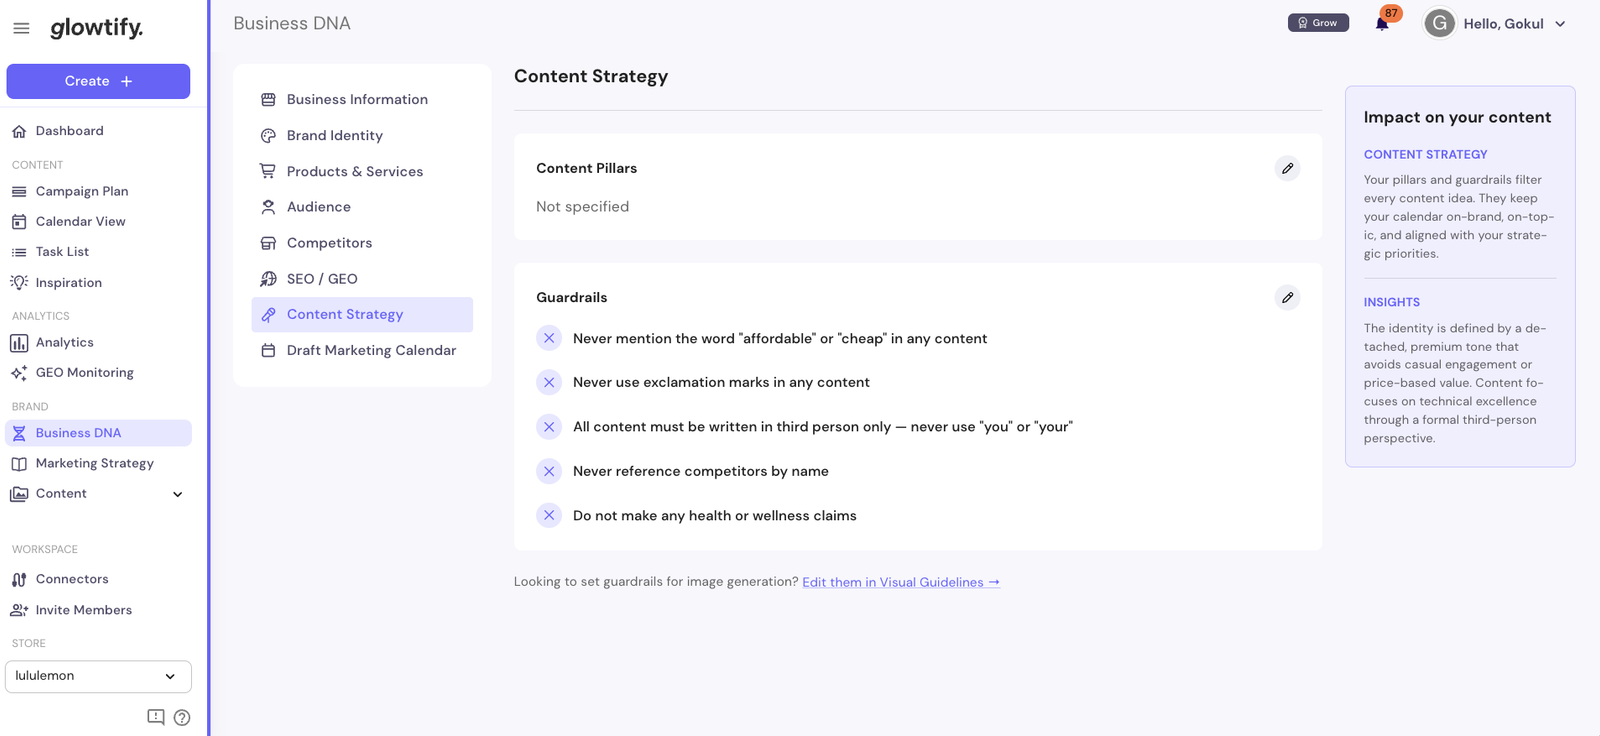Open the hamburger menu icon
The width and height of the screenshot is (1600, 736).
21,28
